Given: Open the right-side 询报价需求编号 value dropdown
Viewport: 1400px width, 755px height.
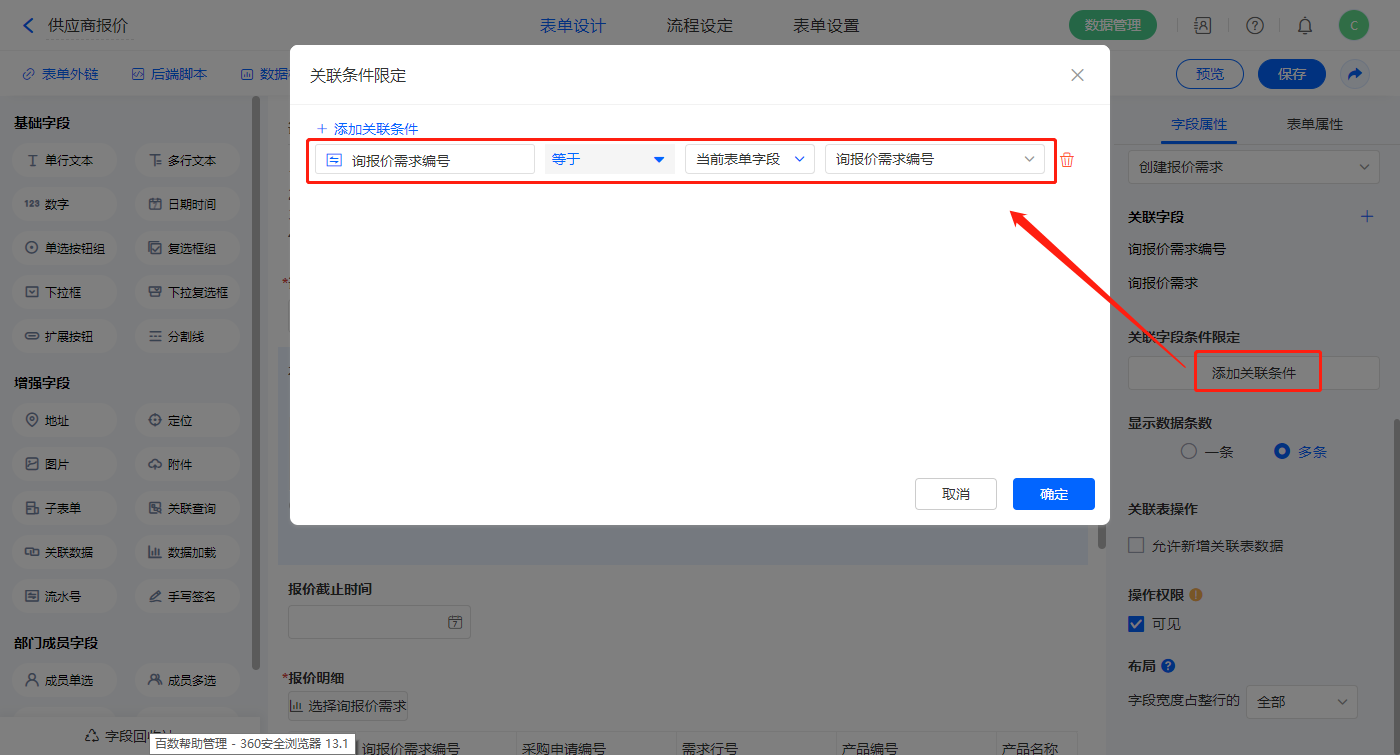Looking at the screenshot, I should click(x=934, y=159).
